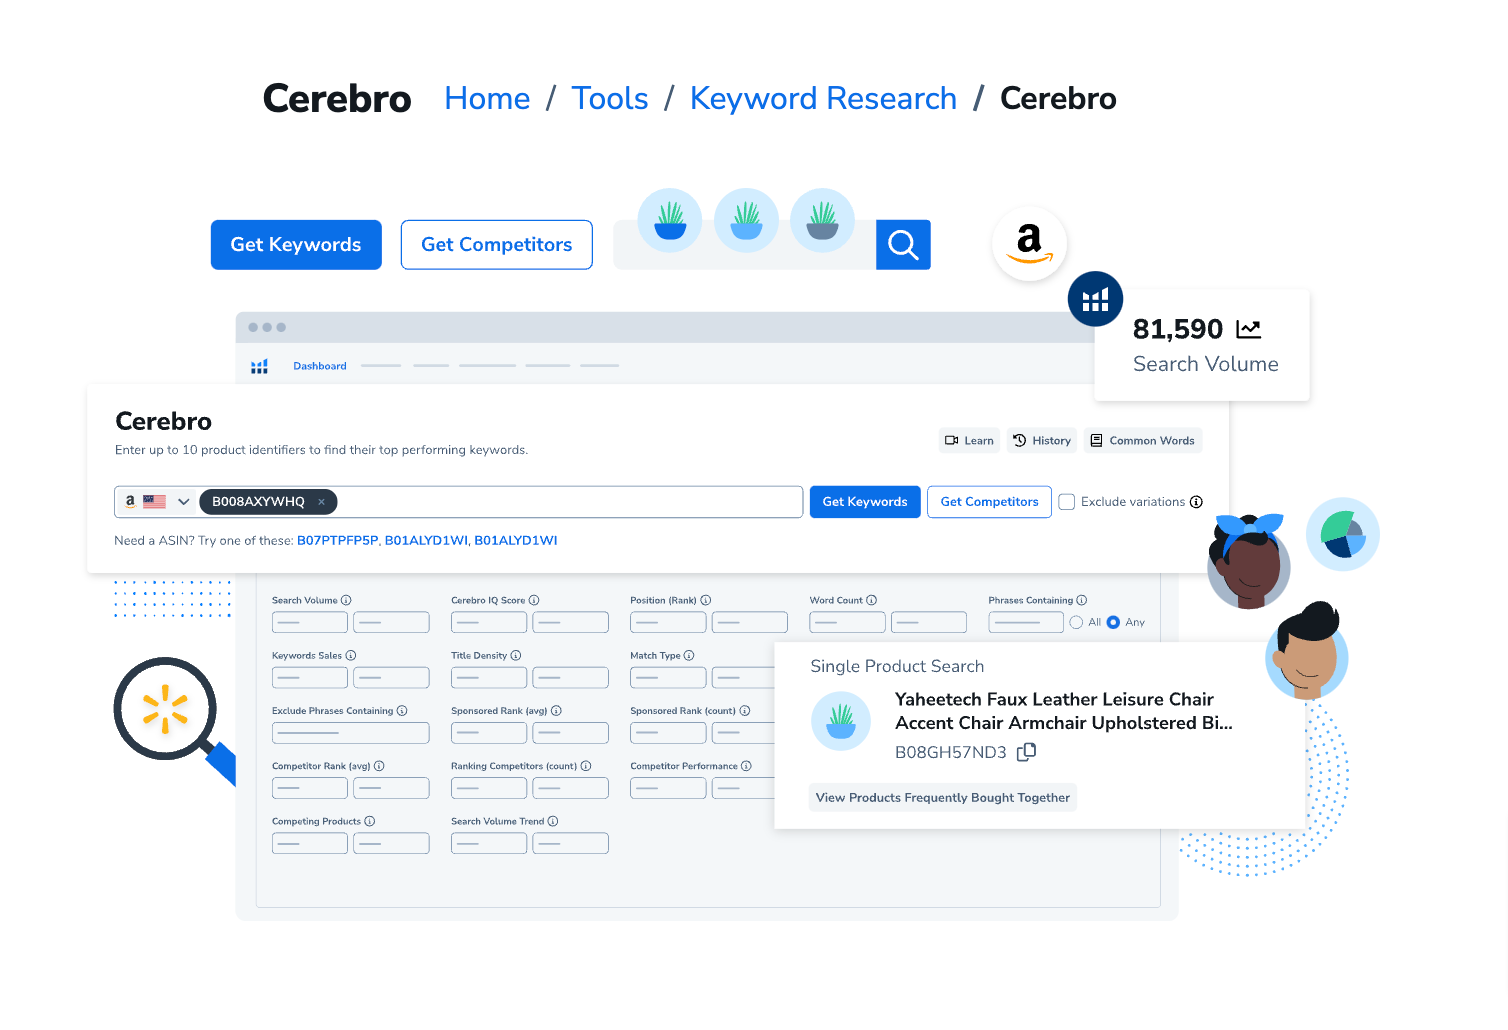
Task: Open the History button
Action: (x=1042, y=440)
